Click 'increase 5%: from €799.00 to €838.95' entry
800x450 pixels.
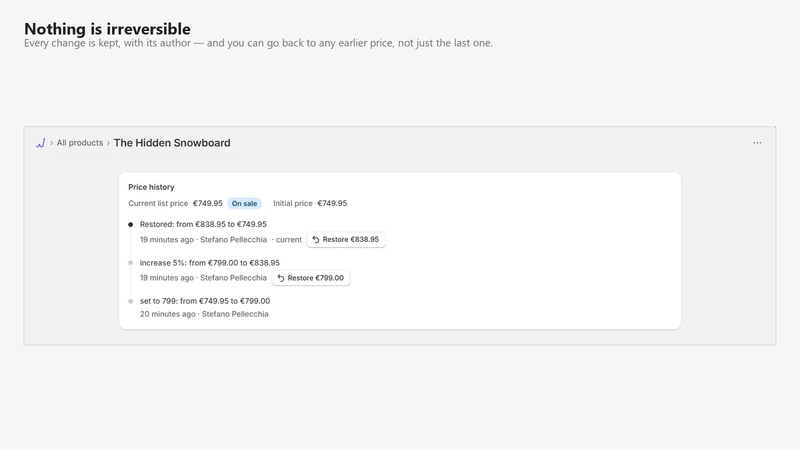click(210, 263)
